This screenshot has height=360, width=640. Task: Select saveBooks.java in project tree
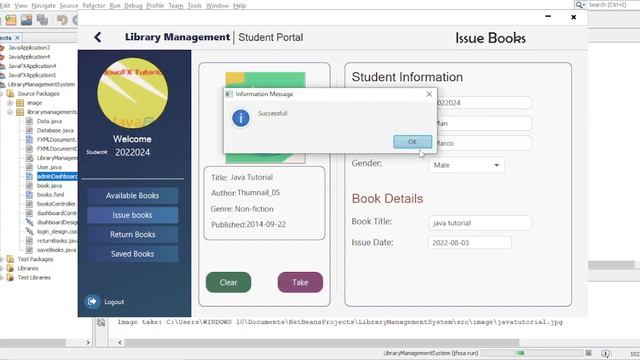point(56,250)
